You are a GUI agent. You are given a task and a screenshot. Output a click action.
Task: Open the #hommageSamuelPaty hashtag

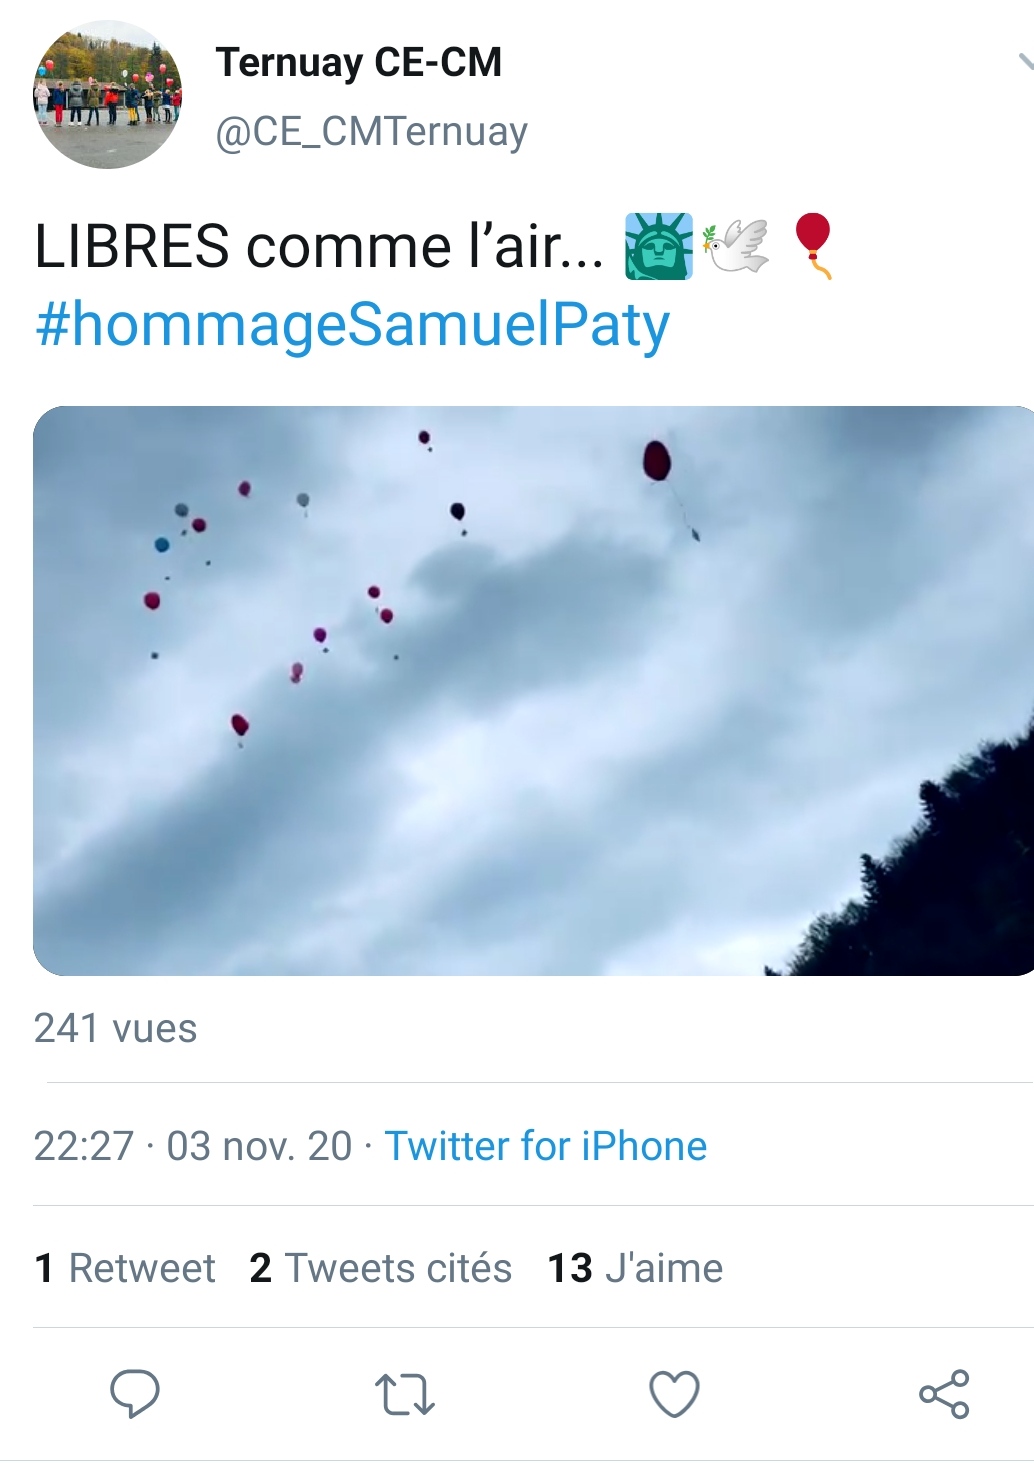pos(352,325)
